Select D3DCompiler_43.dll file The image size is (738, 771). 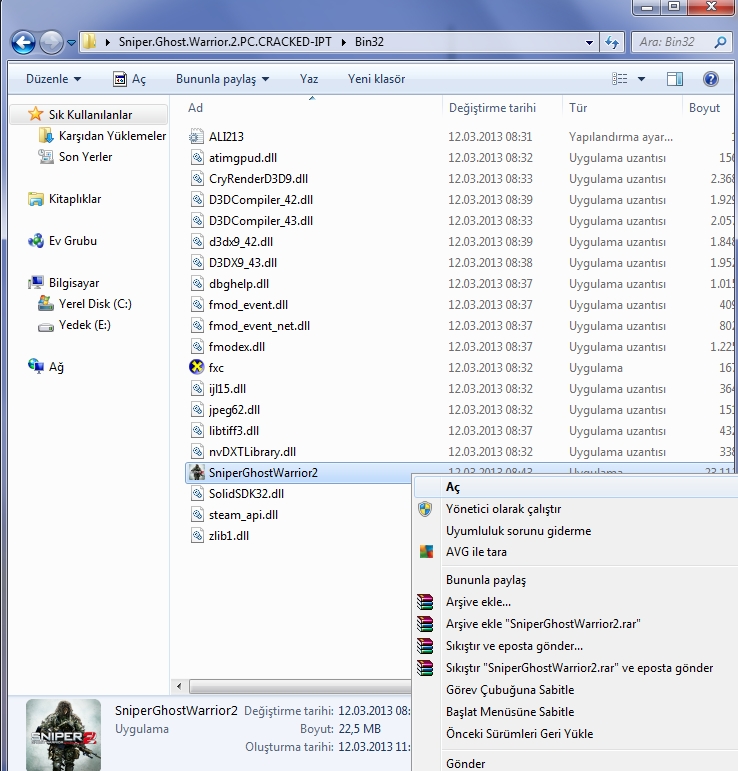tap(261, 221)
